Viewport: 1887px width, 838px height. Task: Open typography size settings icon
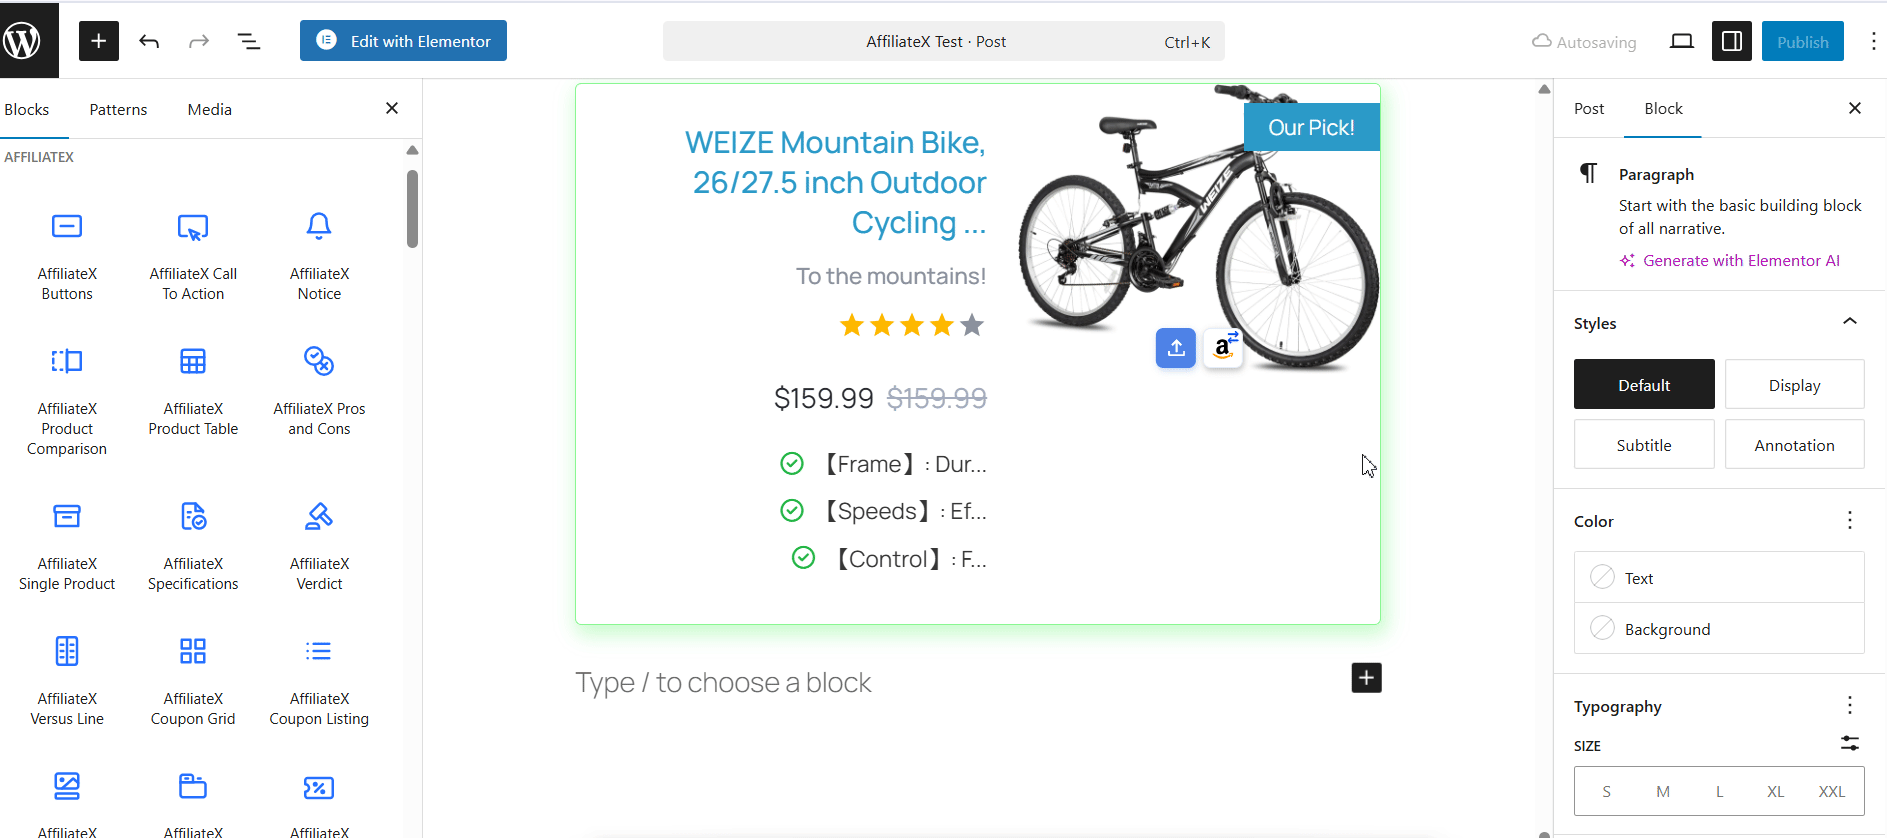click(1850, 744)
